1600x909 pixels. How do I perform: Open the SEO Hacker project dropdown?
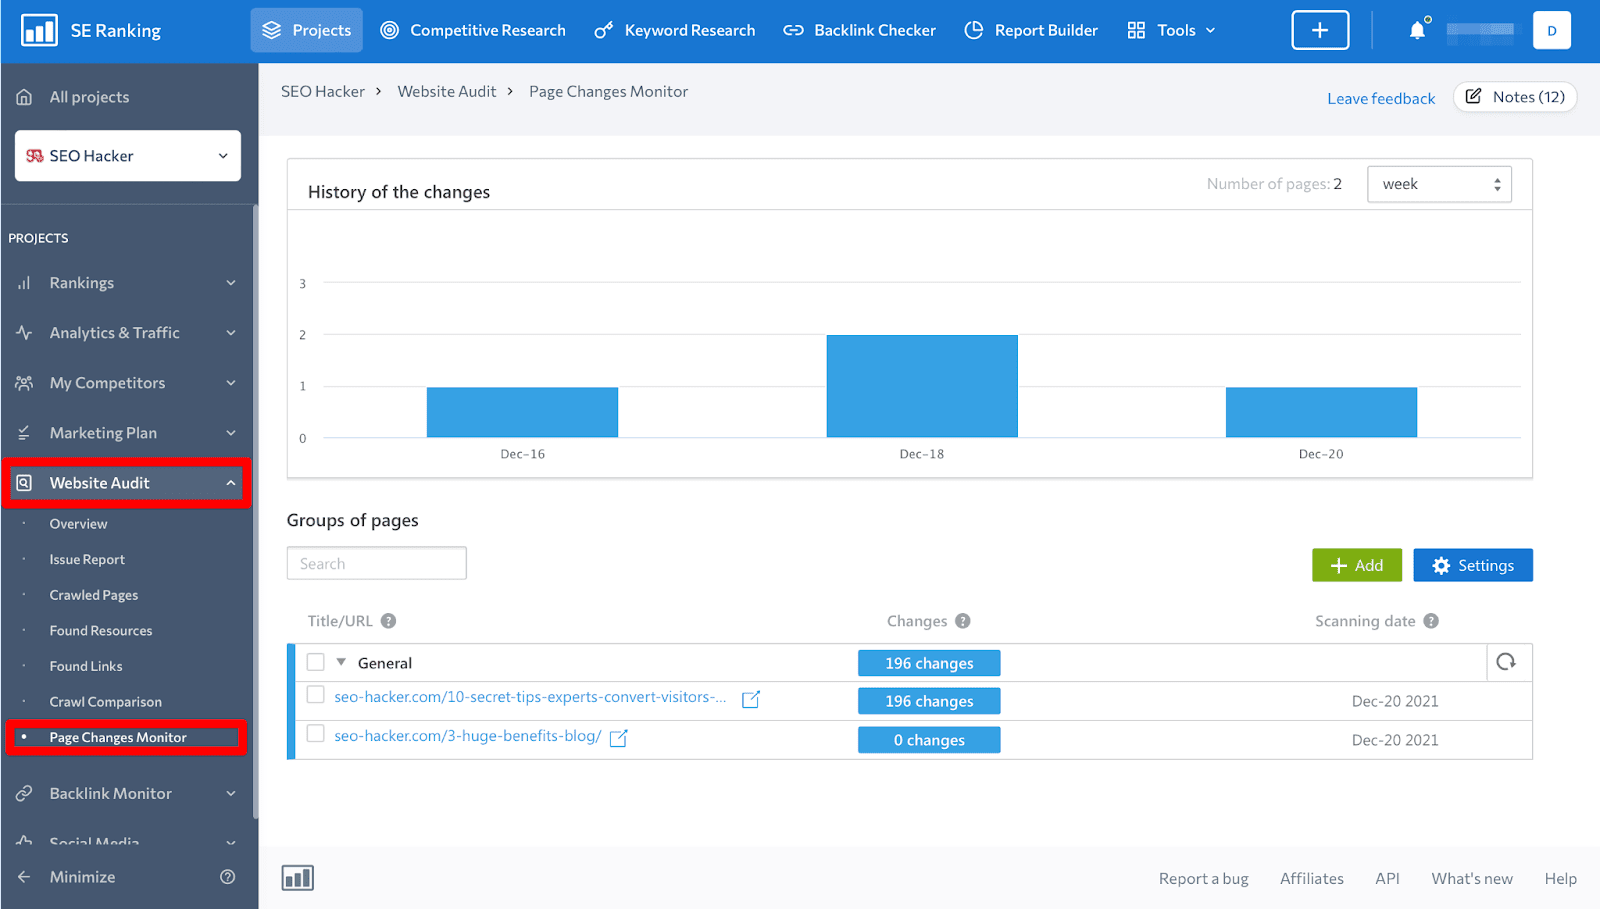pyautogui.click(x=128, y=156)
